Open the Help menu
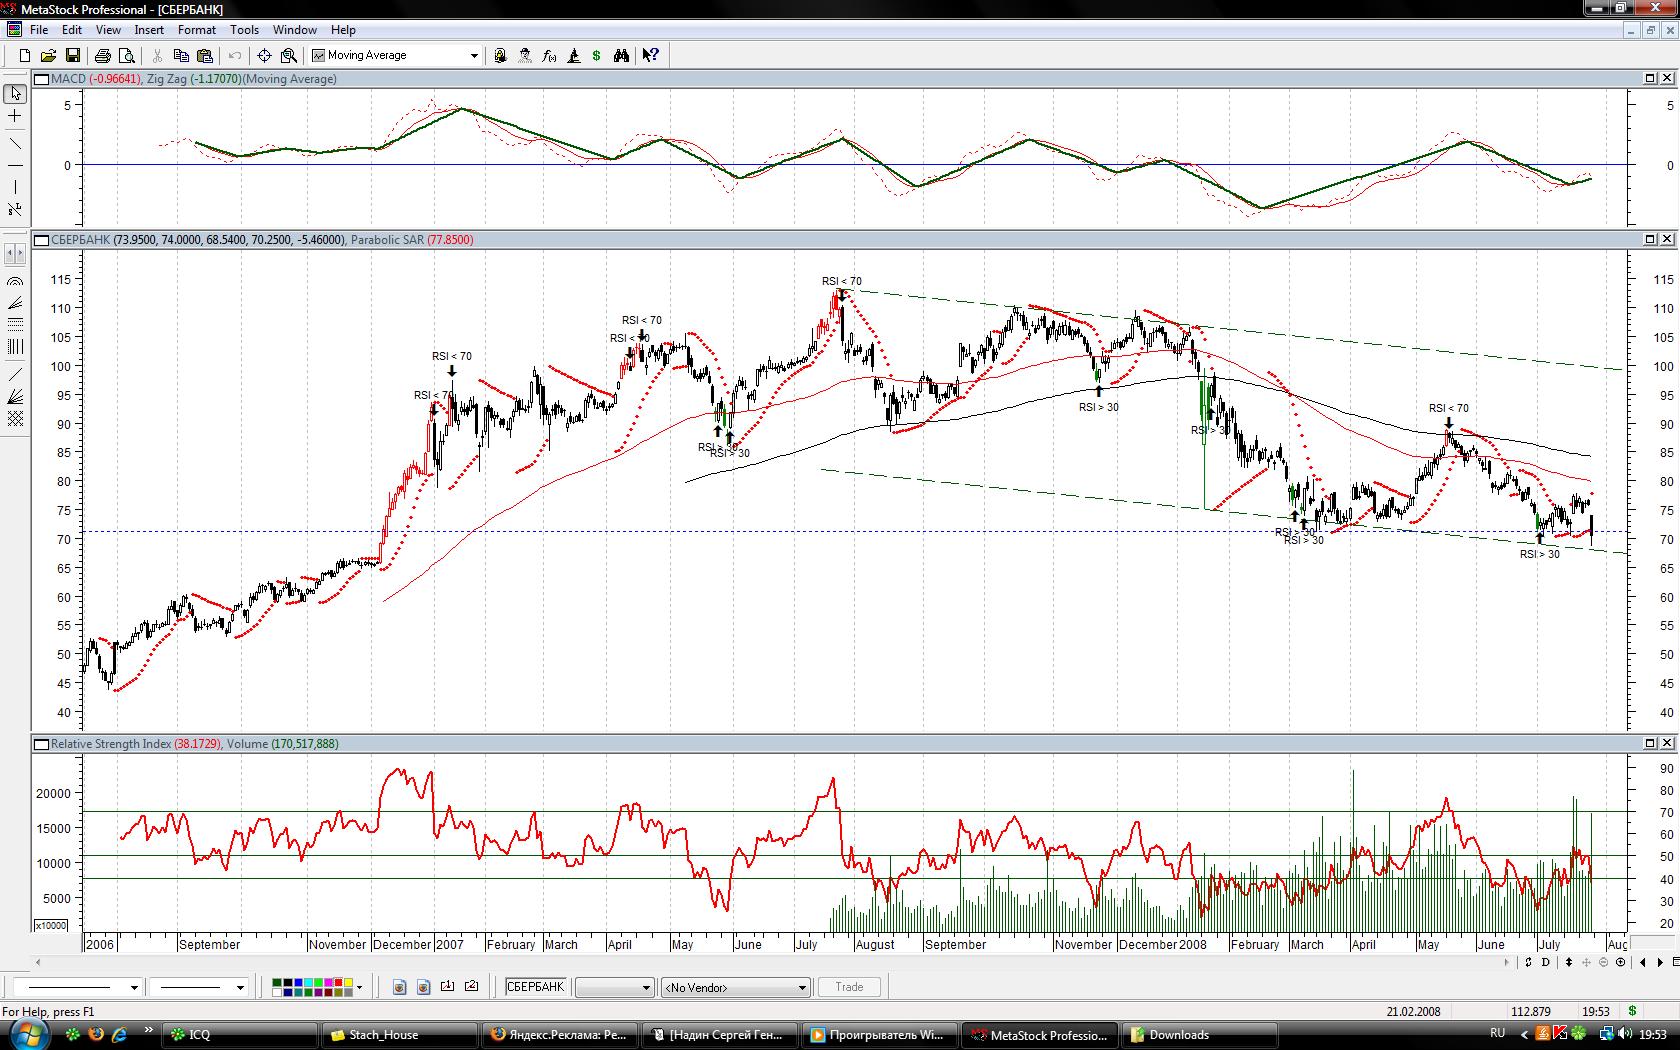The height and width of the screenshot is (1050, 1680). 343,30
